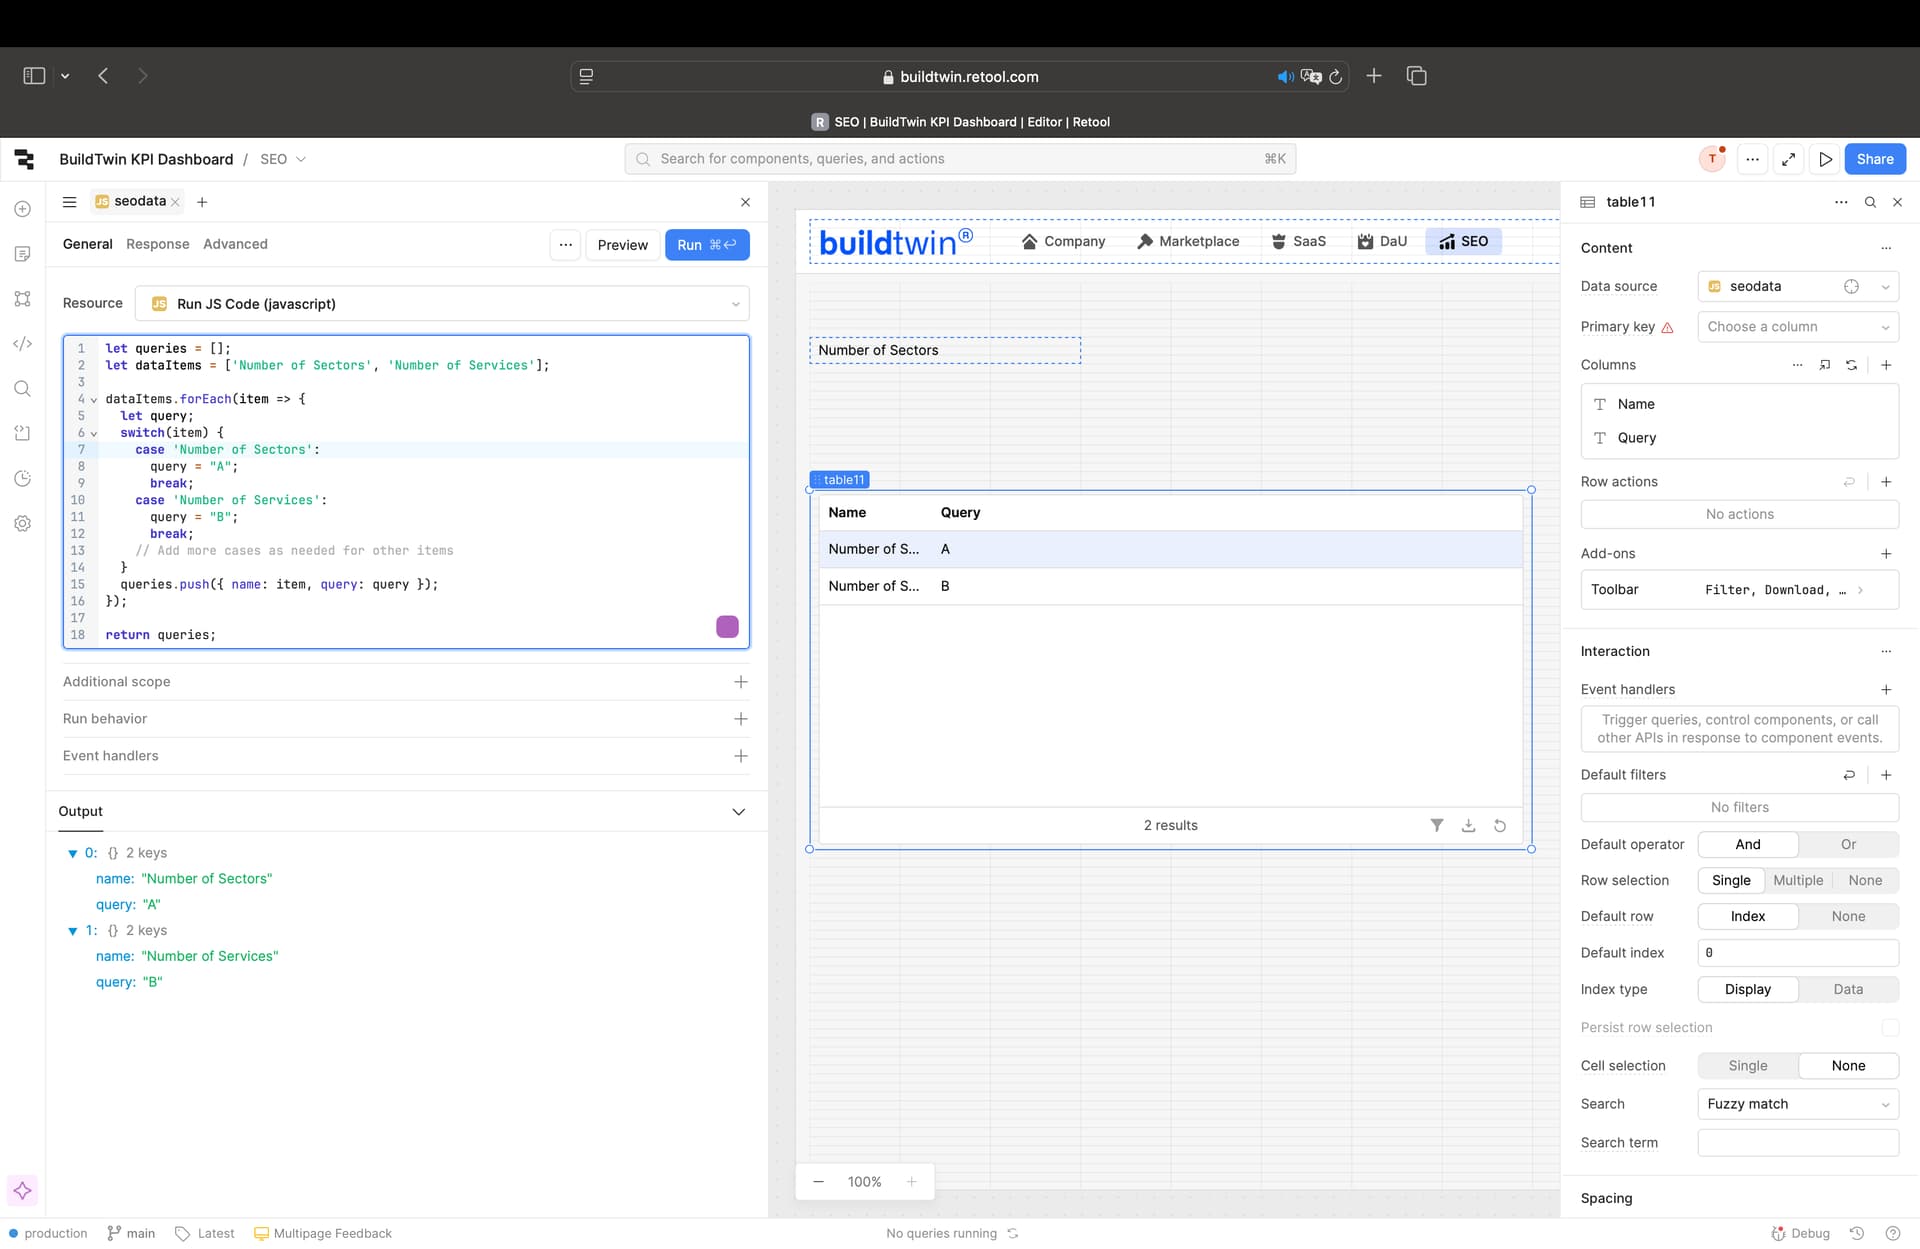Image resolution: width=1920 pixels, height=1249 pixels.
Task: Open SaaS navigation item
Action: pyautogui.click(x=1298, y=242)
